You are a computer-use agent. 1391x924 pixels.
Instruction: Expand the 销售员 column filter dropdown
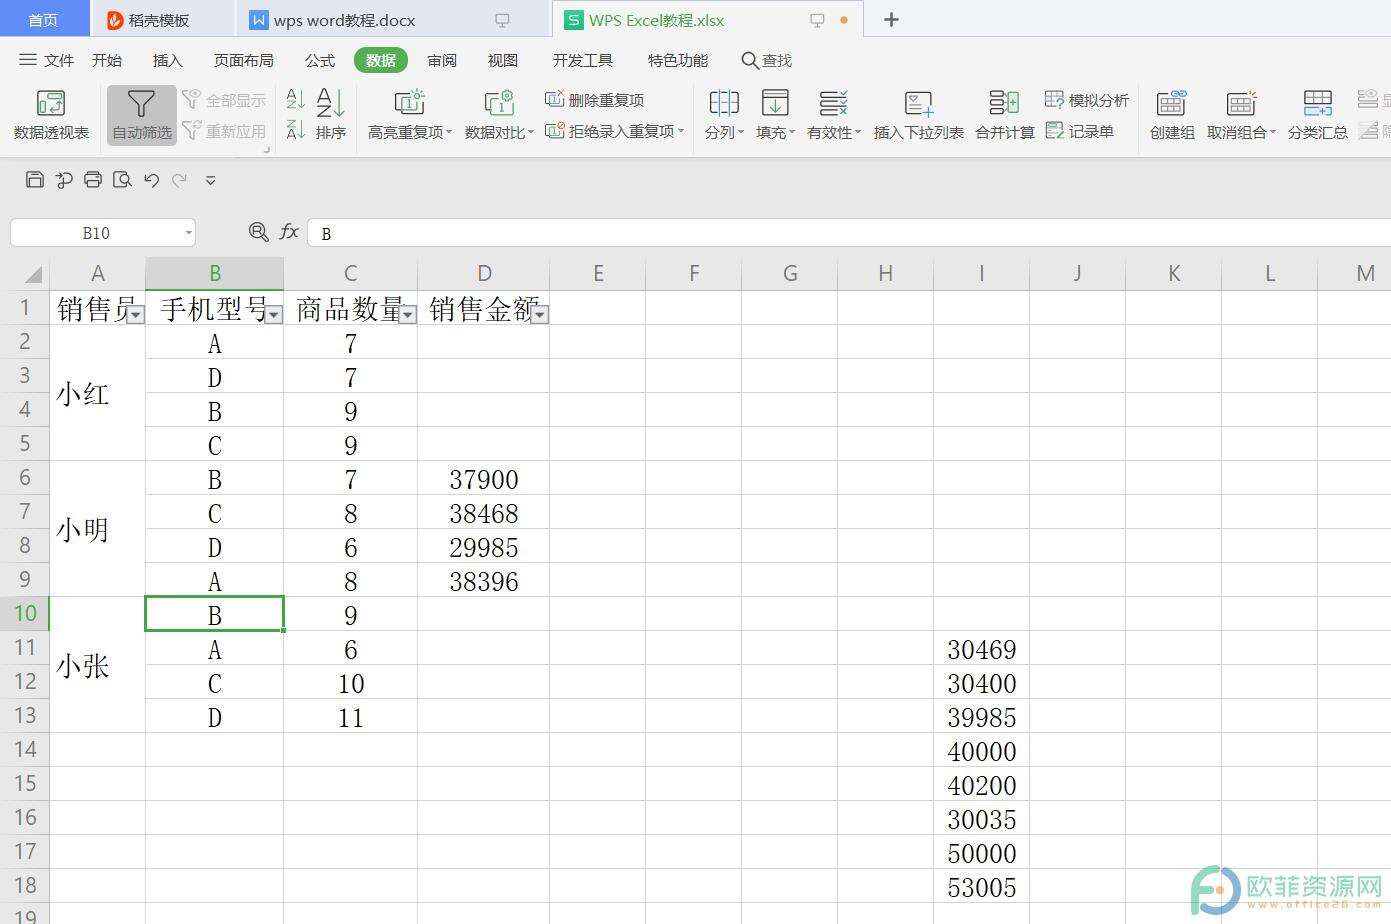[x=136, y=315]
